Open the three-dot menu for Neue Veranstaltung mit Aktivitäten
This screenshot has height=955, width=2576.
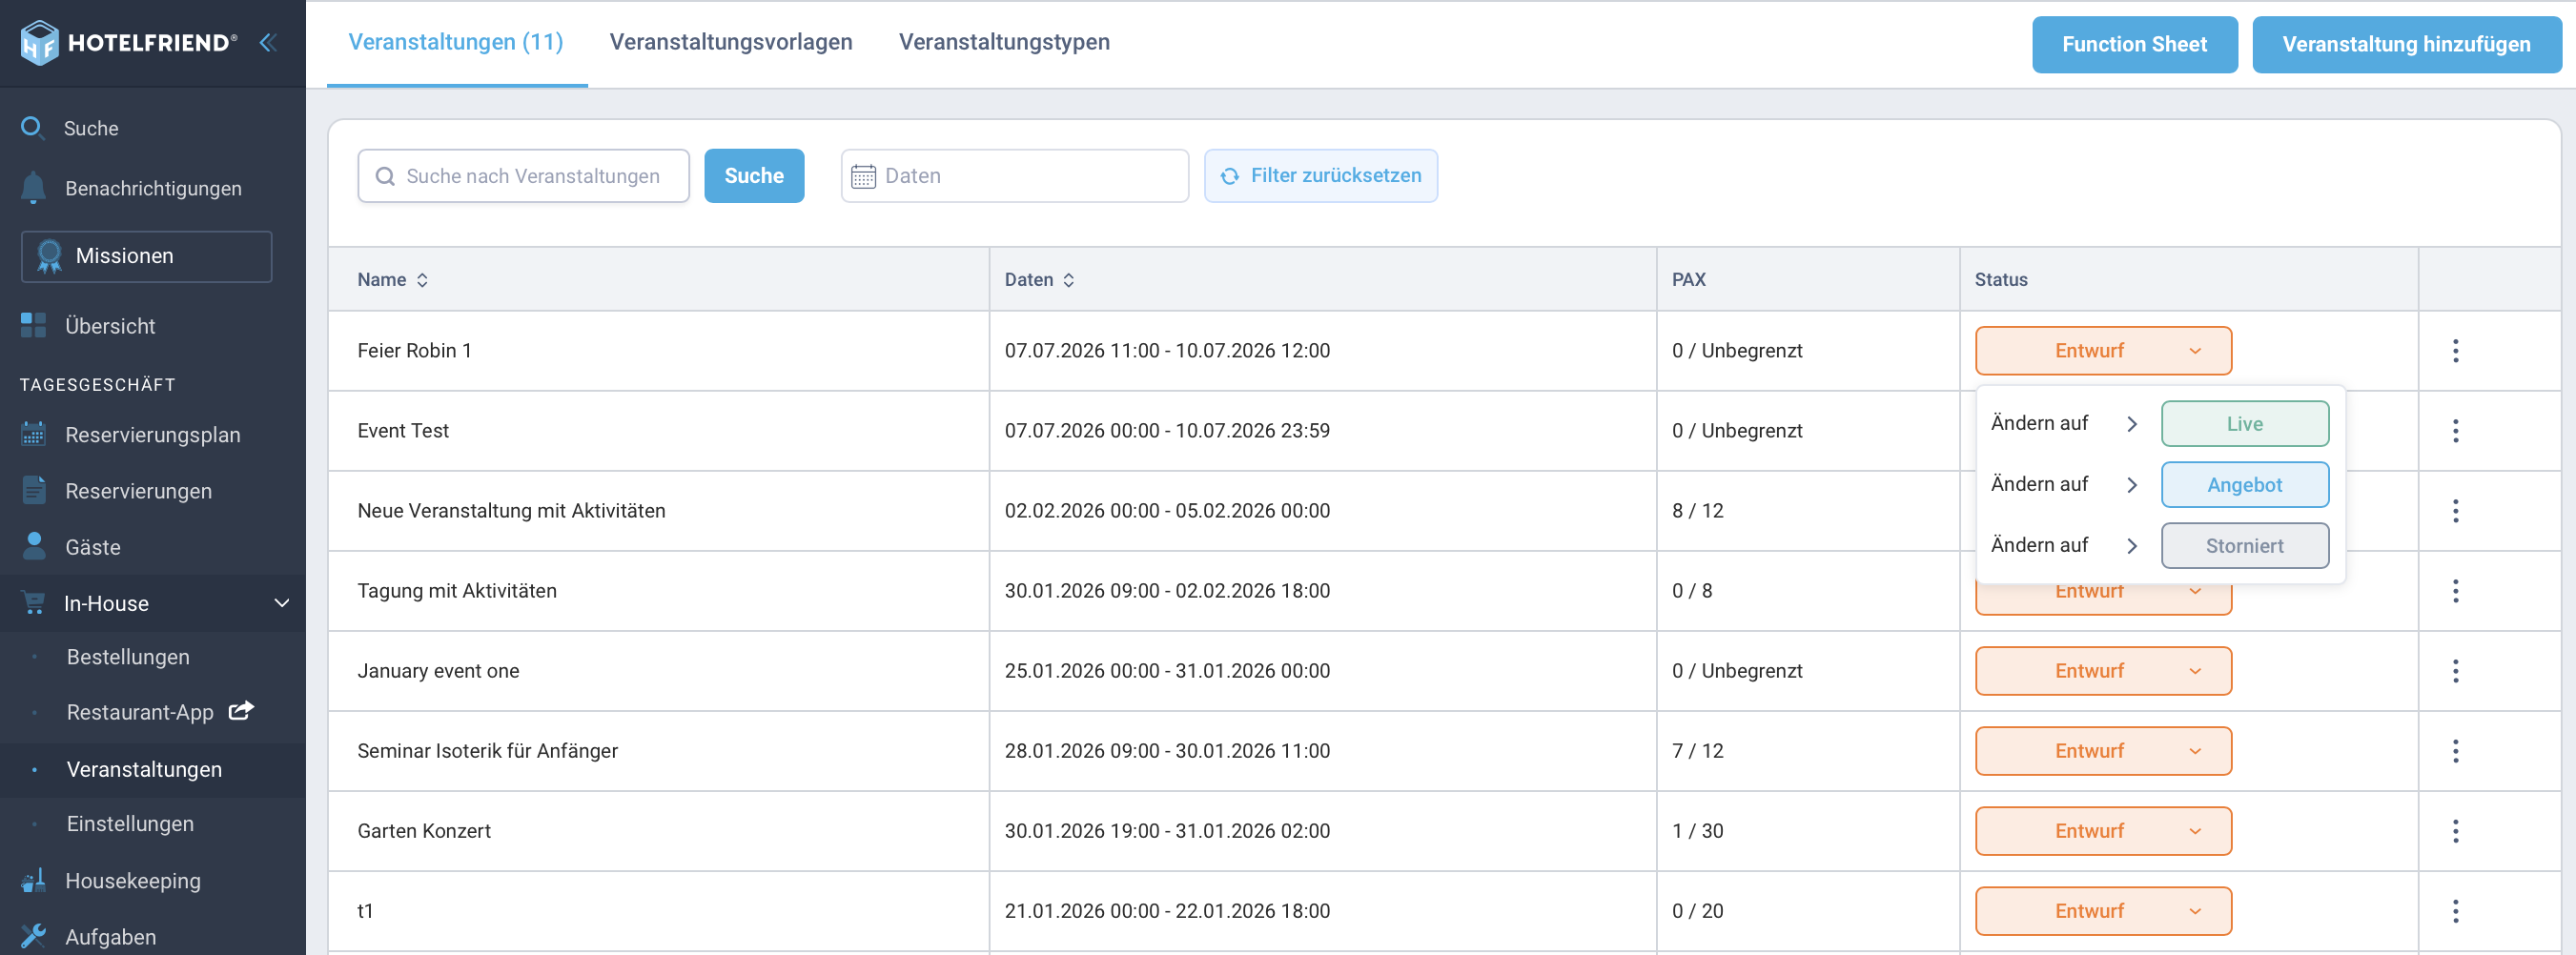pos(2455,510)
